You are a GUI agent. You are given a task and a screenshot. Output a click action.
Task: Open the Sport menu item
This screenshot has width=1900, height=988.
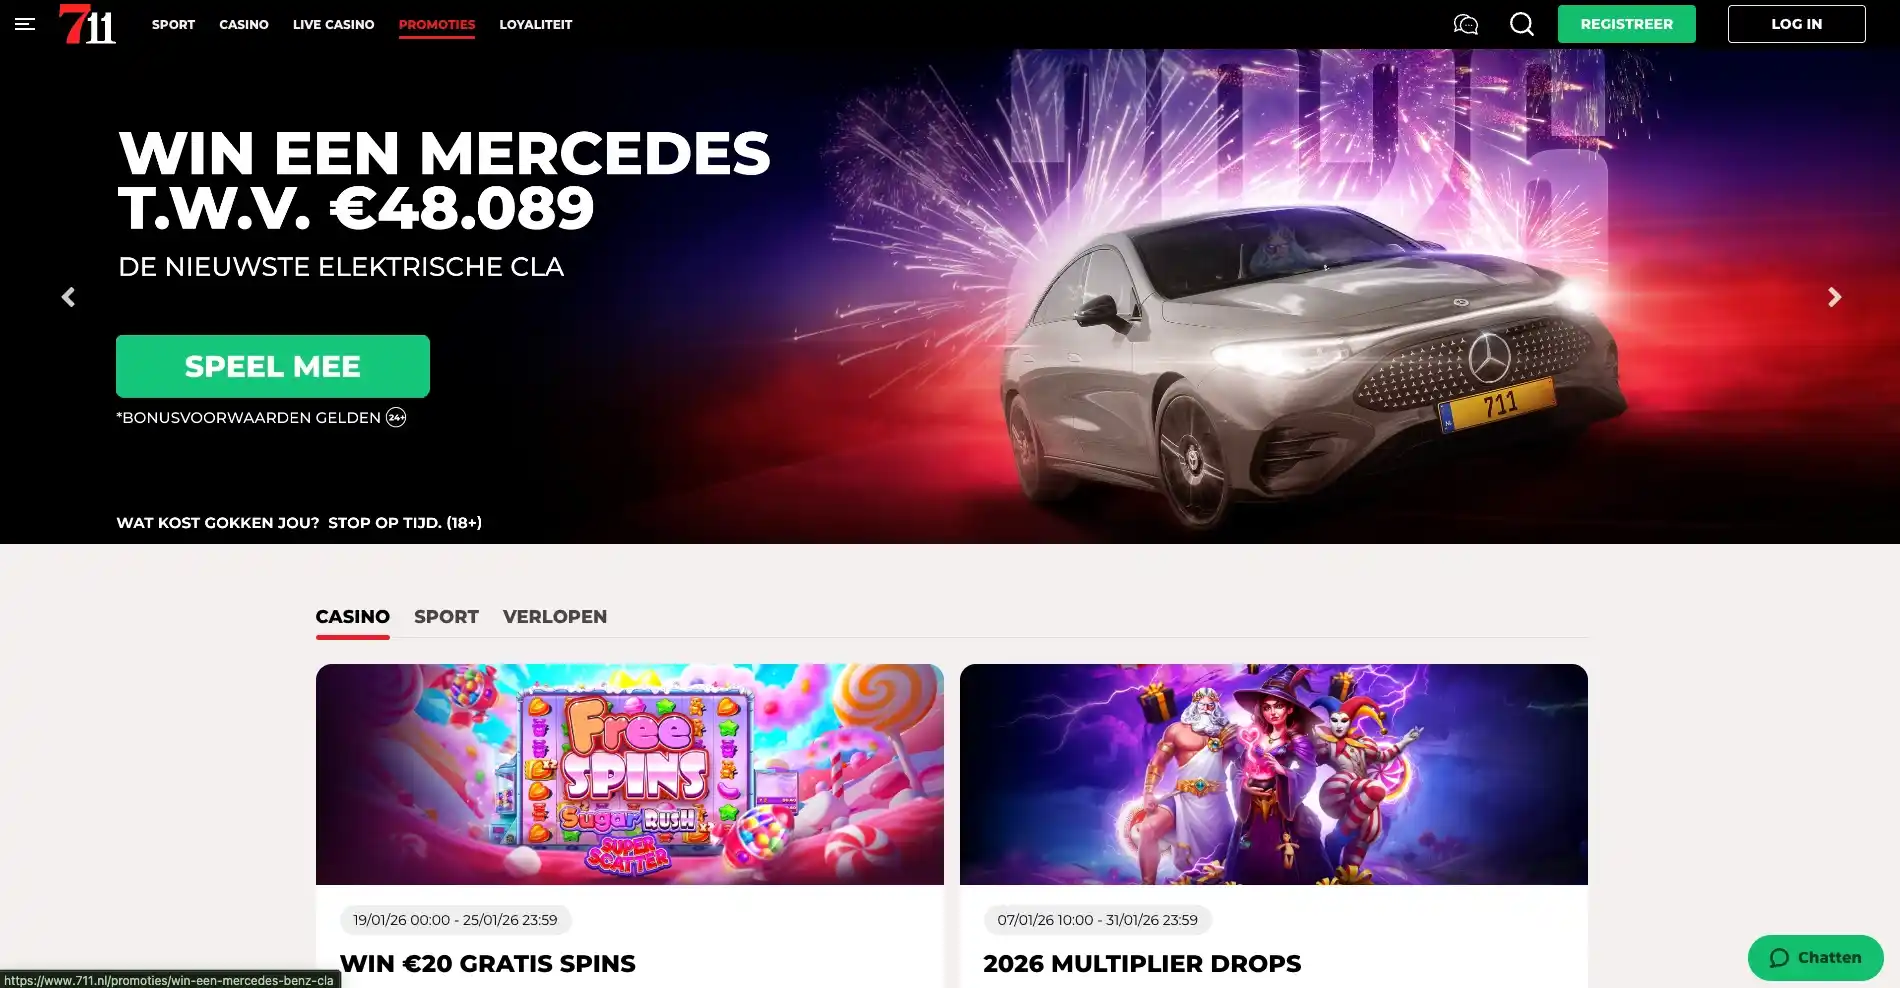click(173, 24)
